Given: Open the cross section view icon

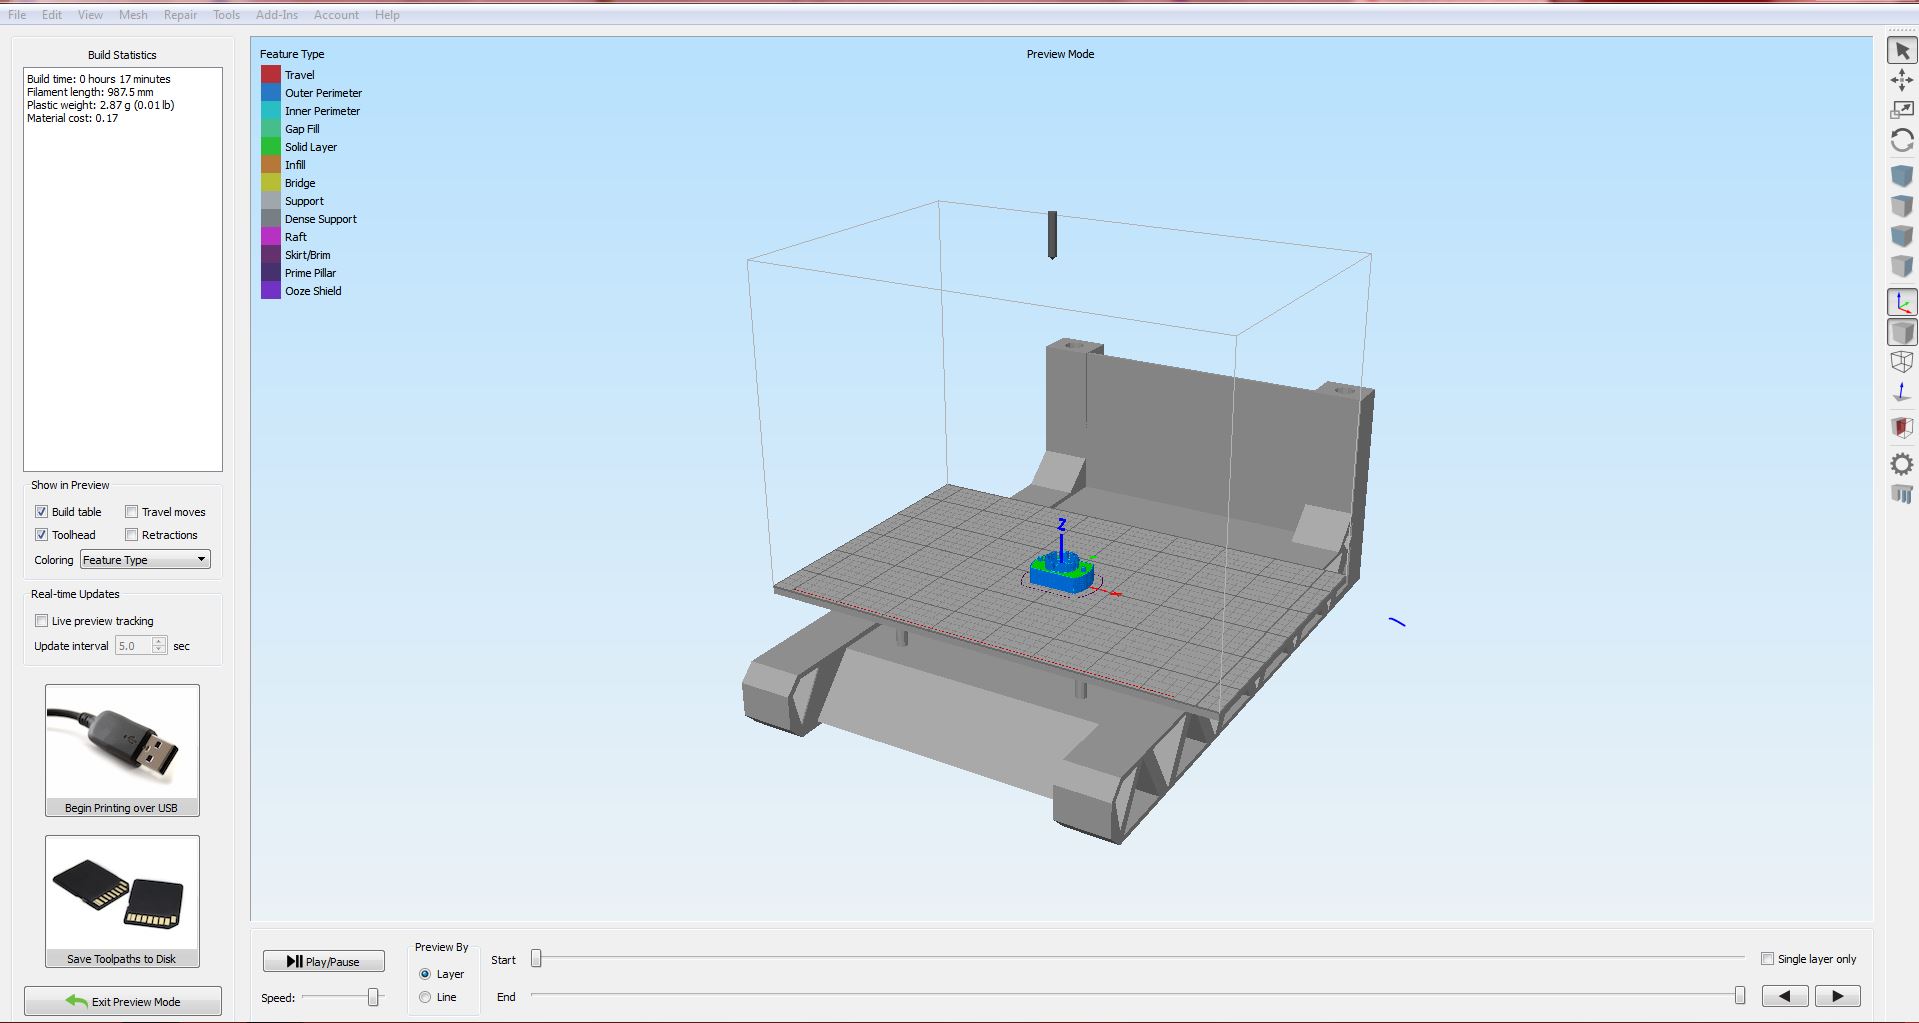Looking at the screenshot, I should (1901, 428).
